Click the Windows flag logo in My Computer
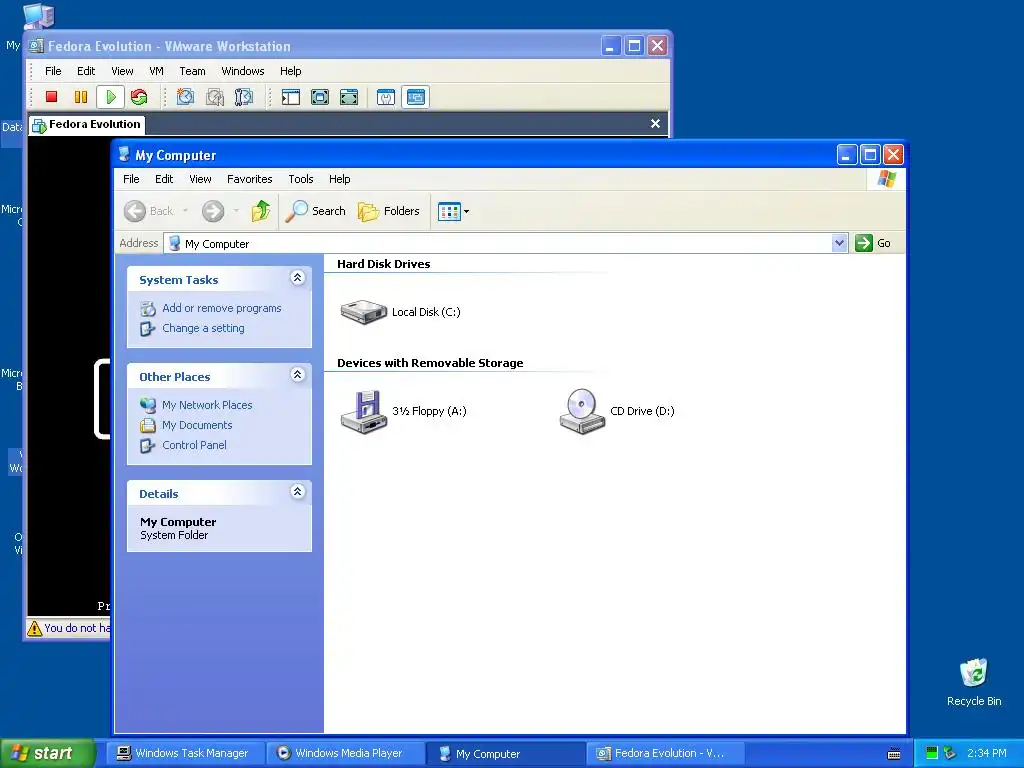The image size is (1024, 768). coord(886,179)
